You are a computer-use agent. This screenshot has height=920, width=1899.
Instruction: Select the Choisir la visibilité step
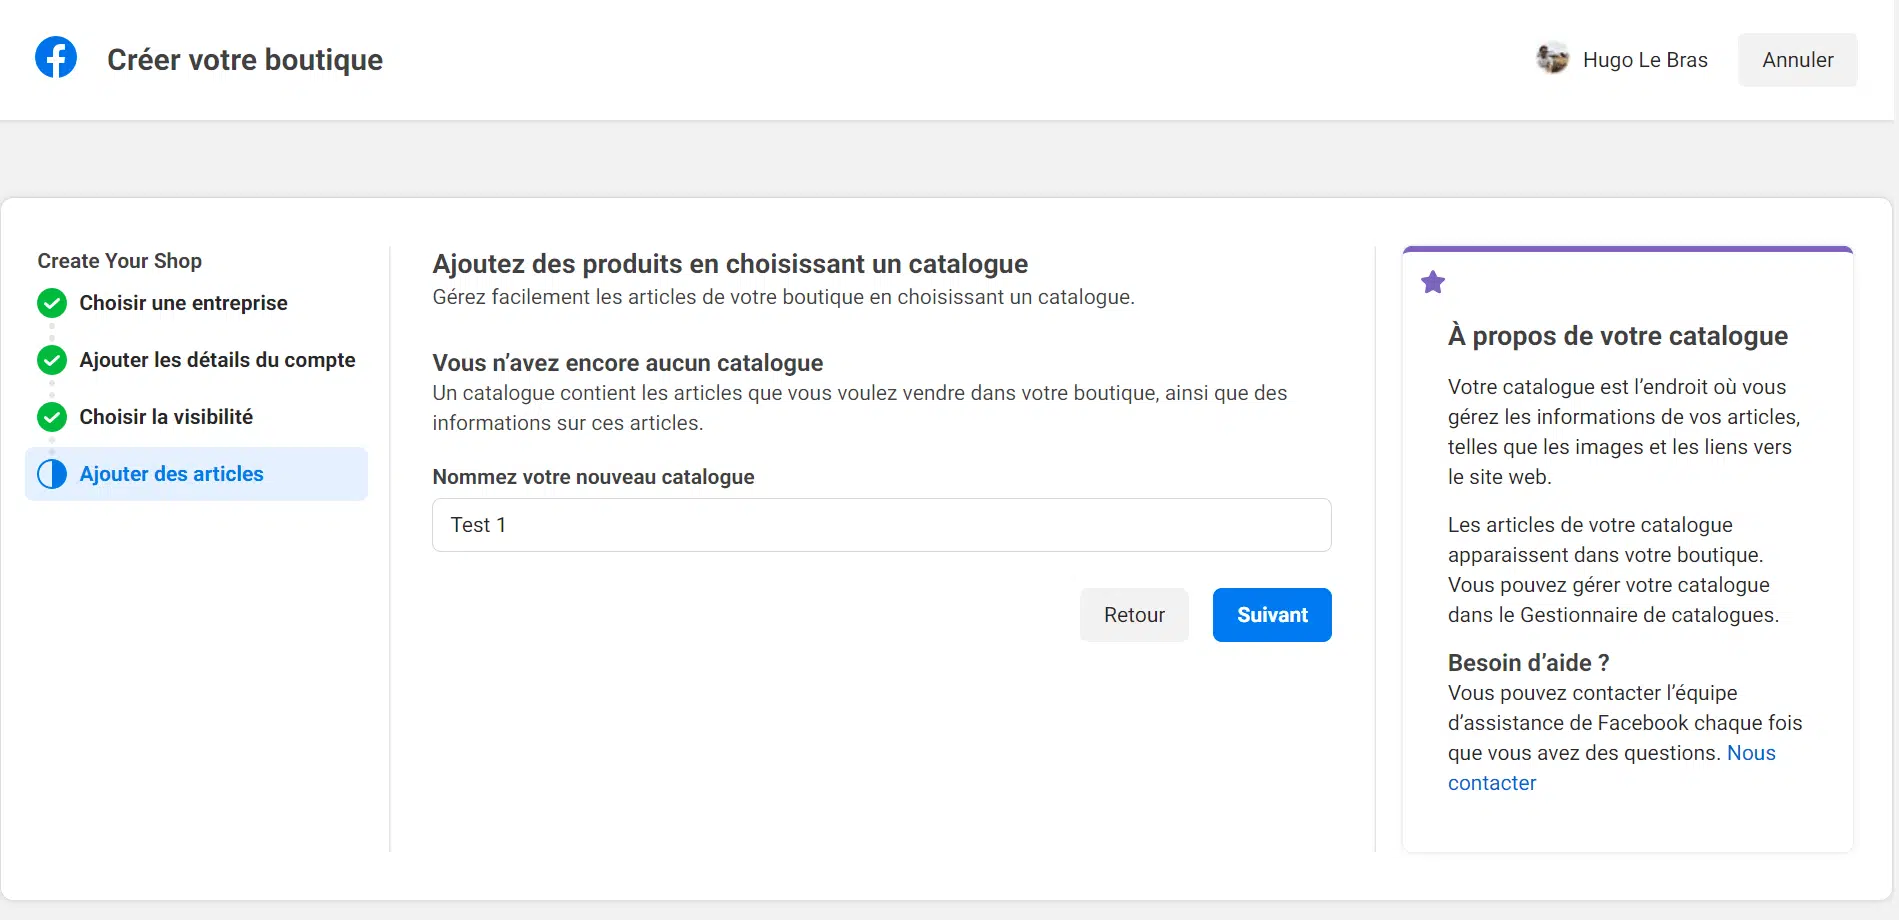pos(166,417)
